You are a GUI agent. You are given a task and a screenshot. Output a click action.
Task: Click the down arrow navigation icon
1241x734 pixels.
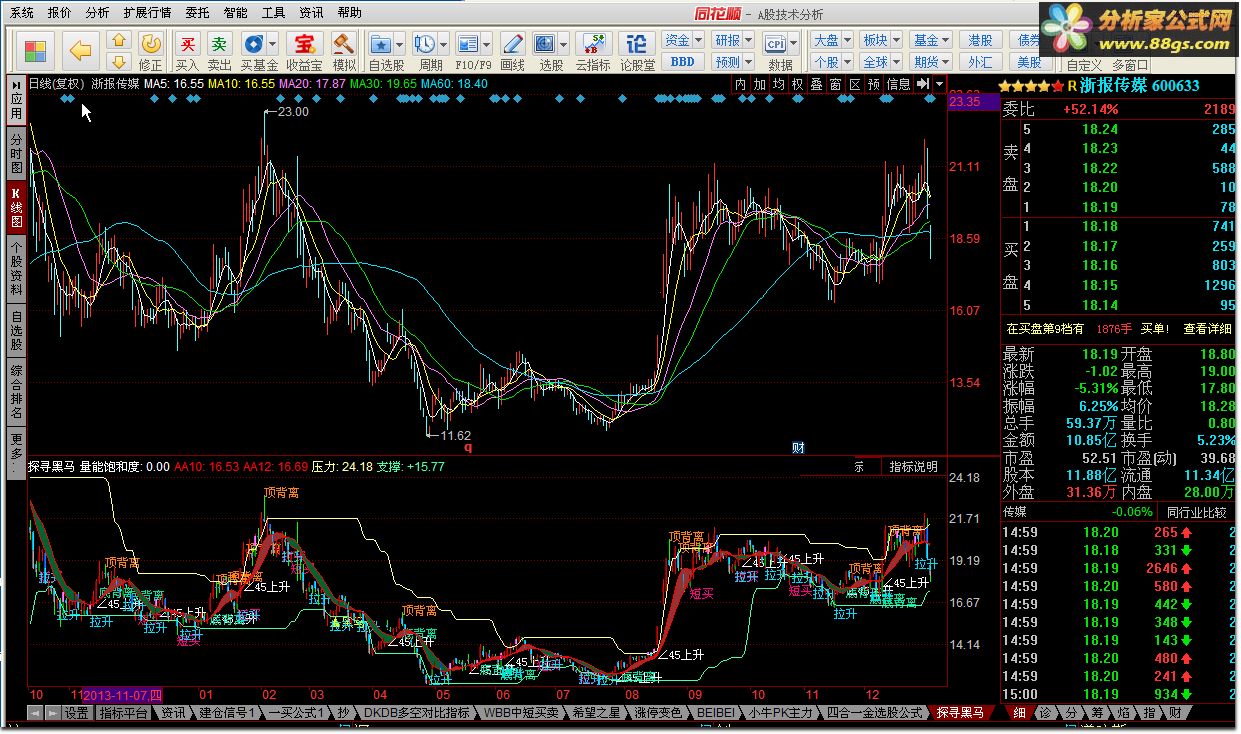coord(118,62)
